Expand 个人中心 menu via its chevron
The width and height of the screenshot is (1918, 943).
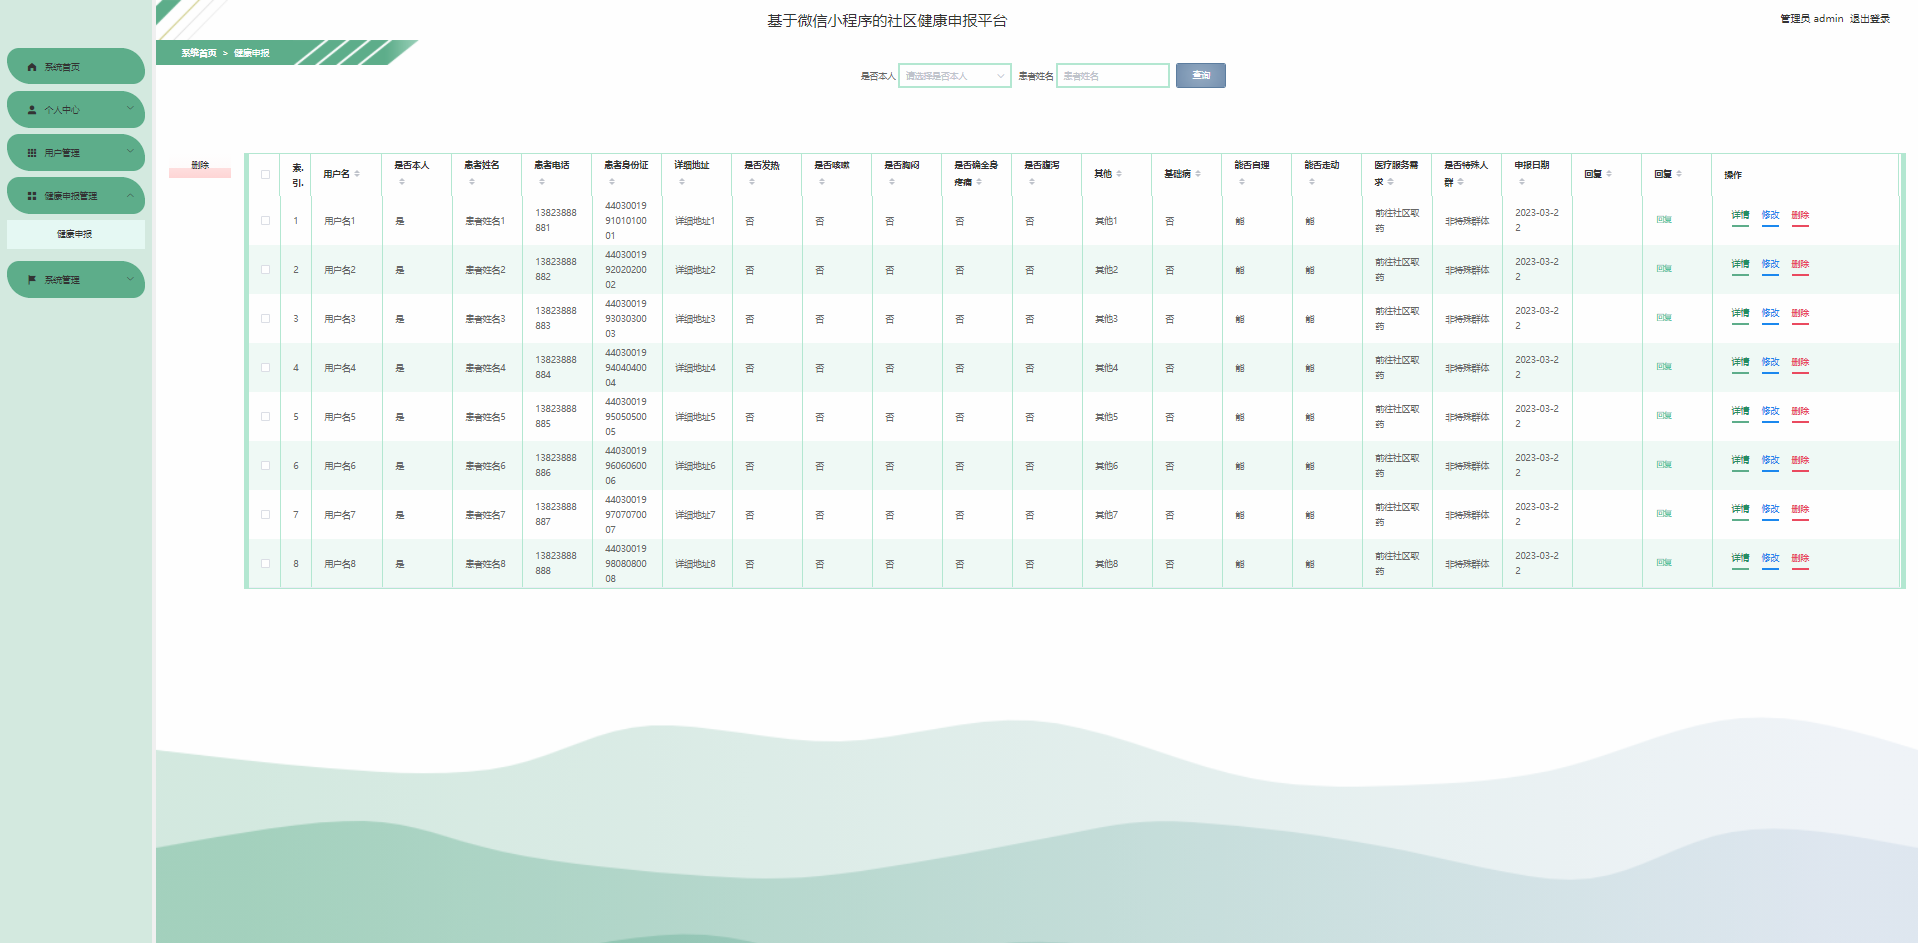[x=130, y=109]
